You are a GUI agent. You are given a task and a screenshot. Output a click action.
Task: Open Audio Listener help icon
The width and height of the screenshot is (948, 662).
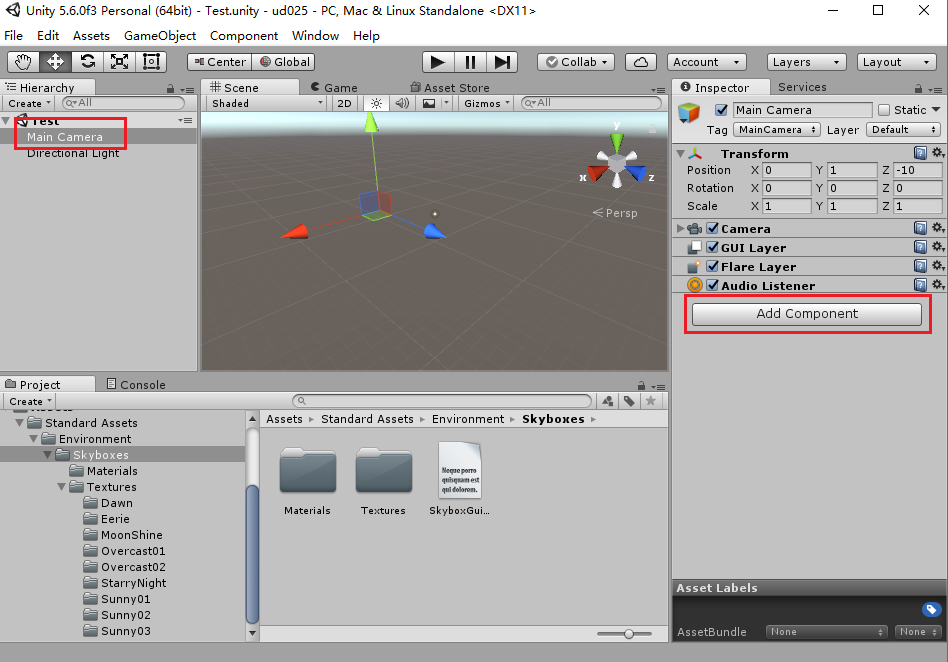click(x=920, y=285)
